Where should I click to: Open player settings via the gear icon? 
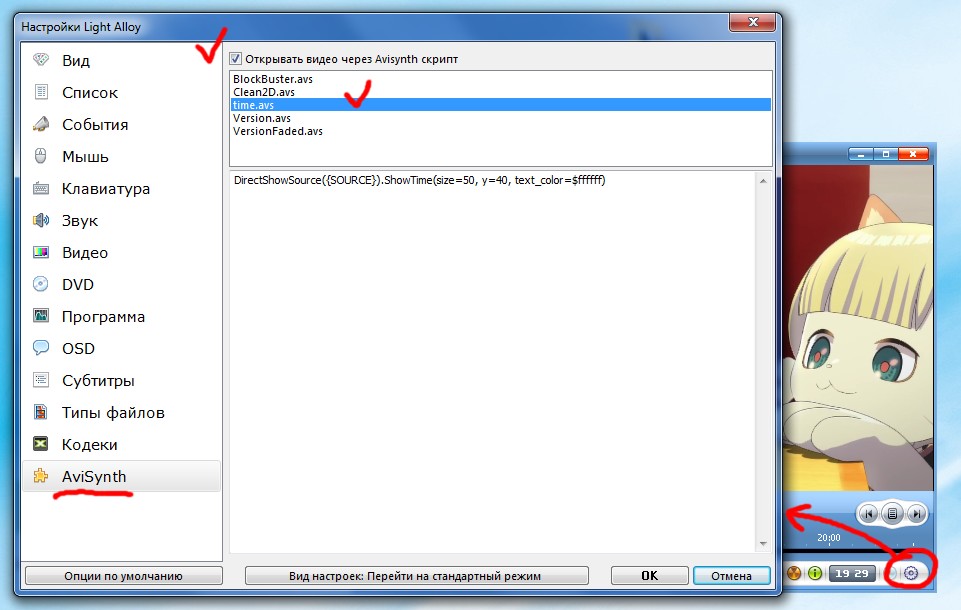click(911, 573)
